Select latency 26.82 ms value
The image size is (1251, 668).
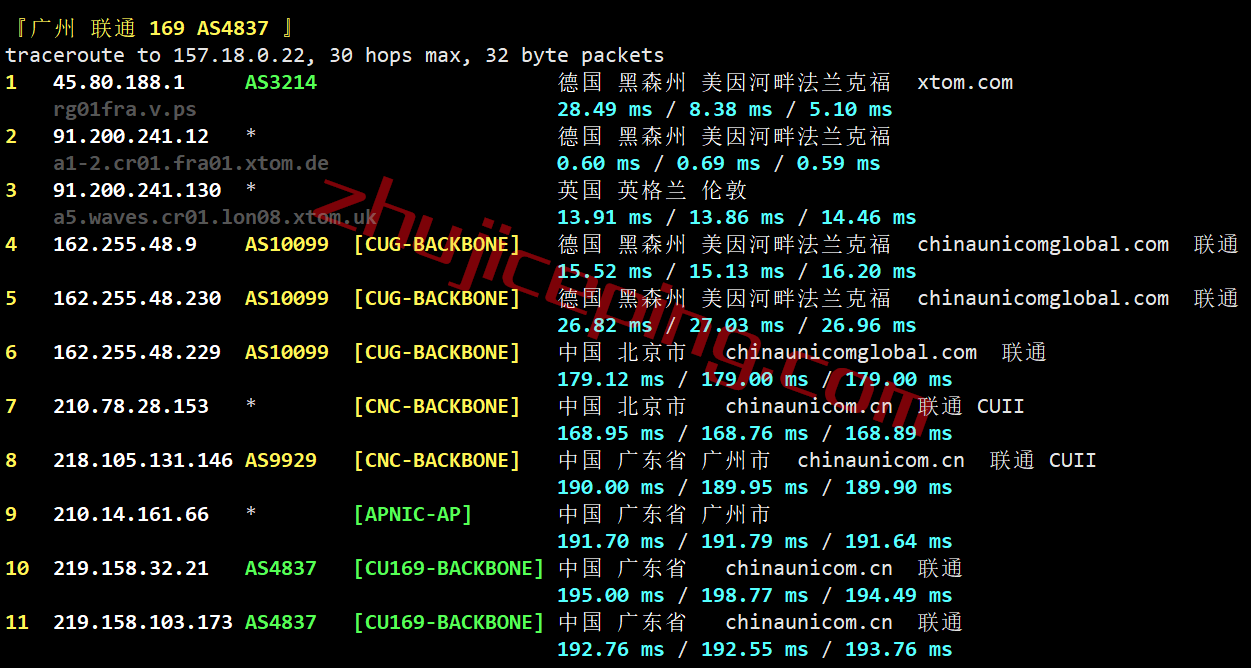pos(605,325)
